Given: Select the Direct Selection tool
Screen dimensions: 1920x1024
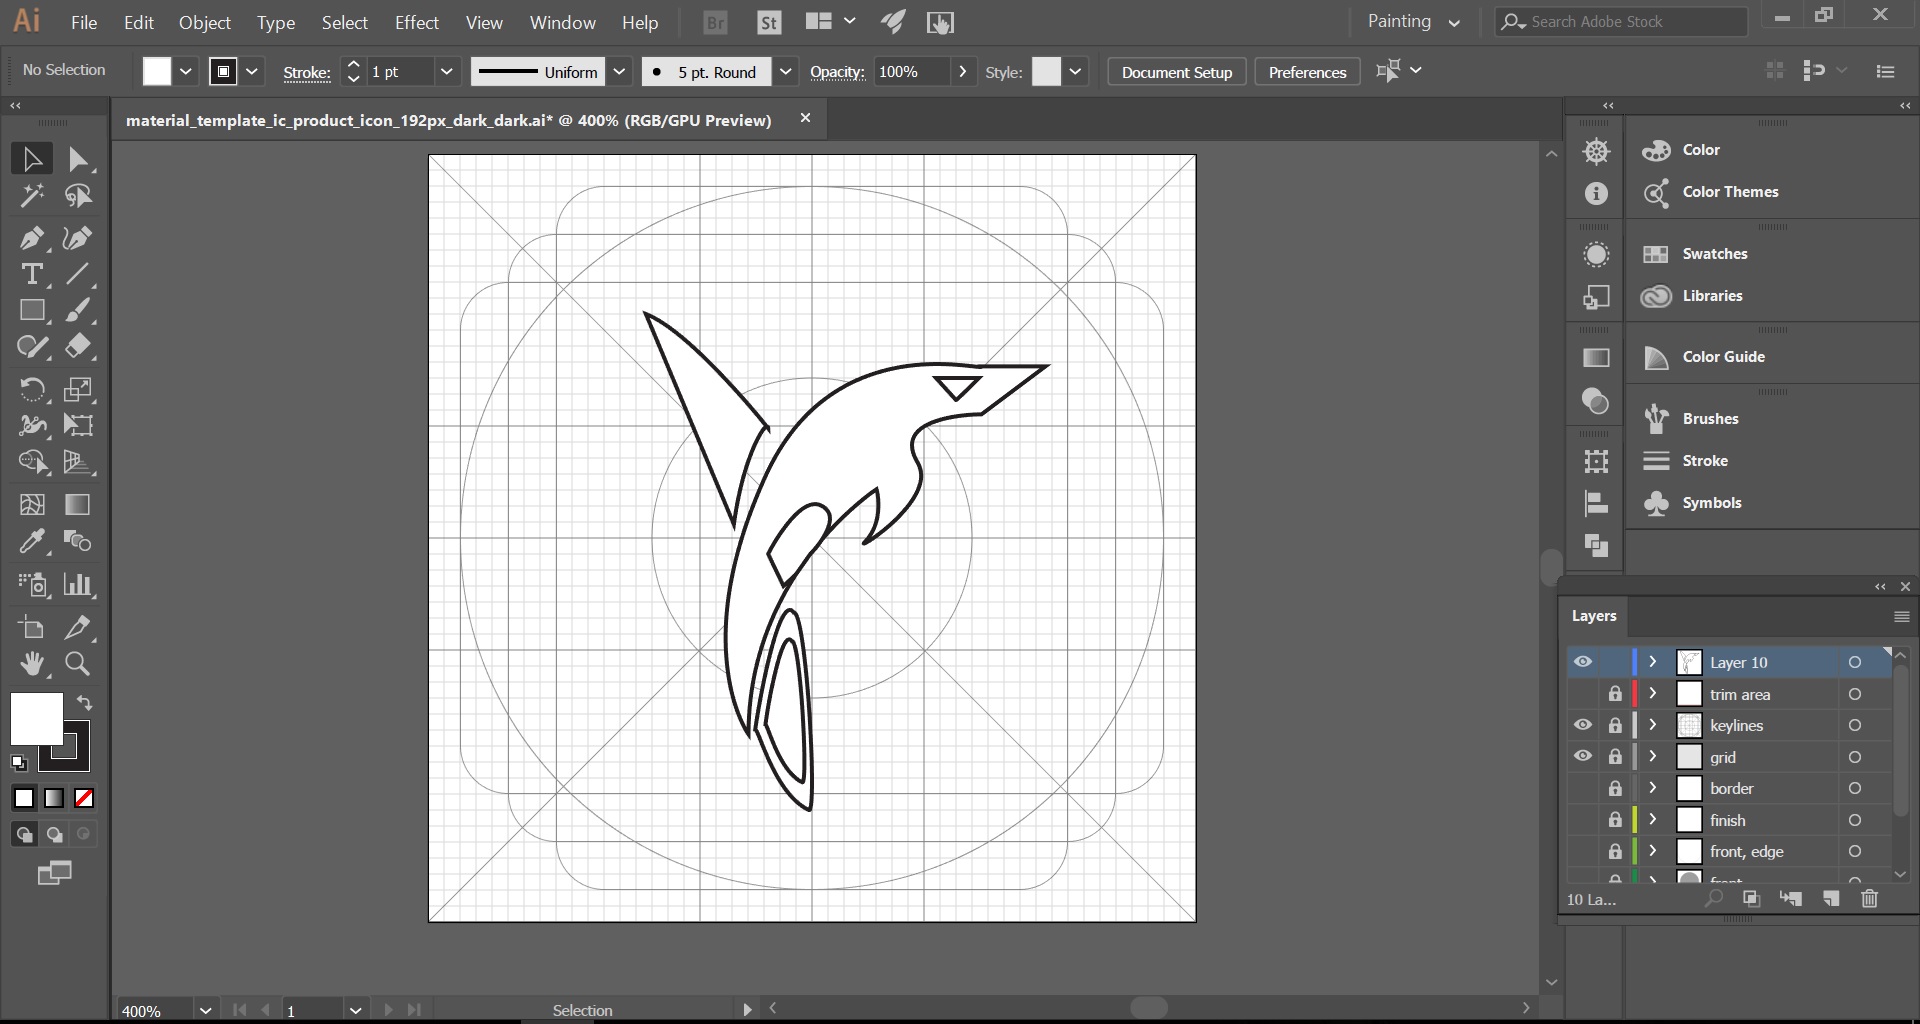Looking at the screenshot, I should pos(78,159).
